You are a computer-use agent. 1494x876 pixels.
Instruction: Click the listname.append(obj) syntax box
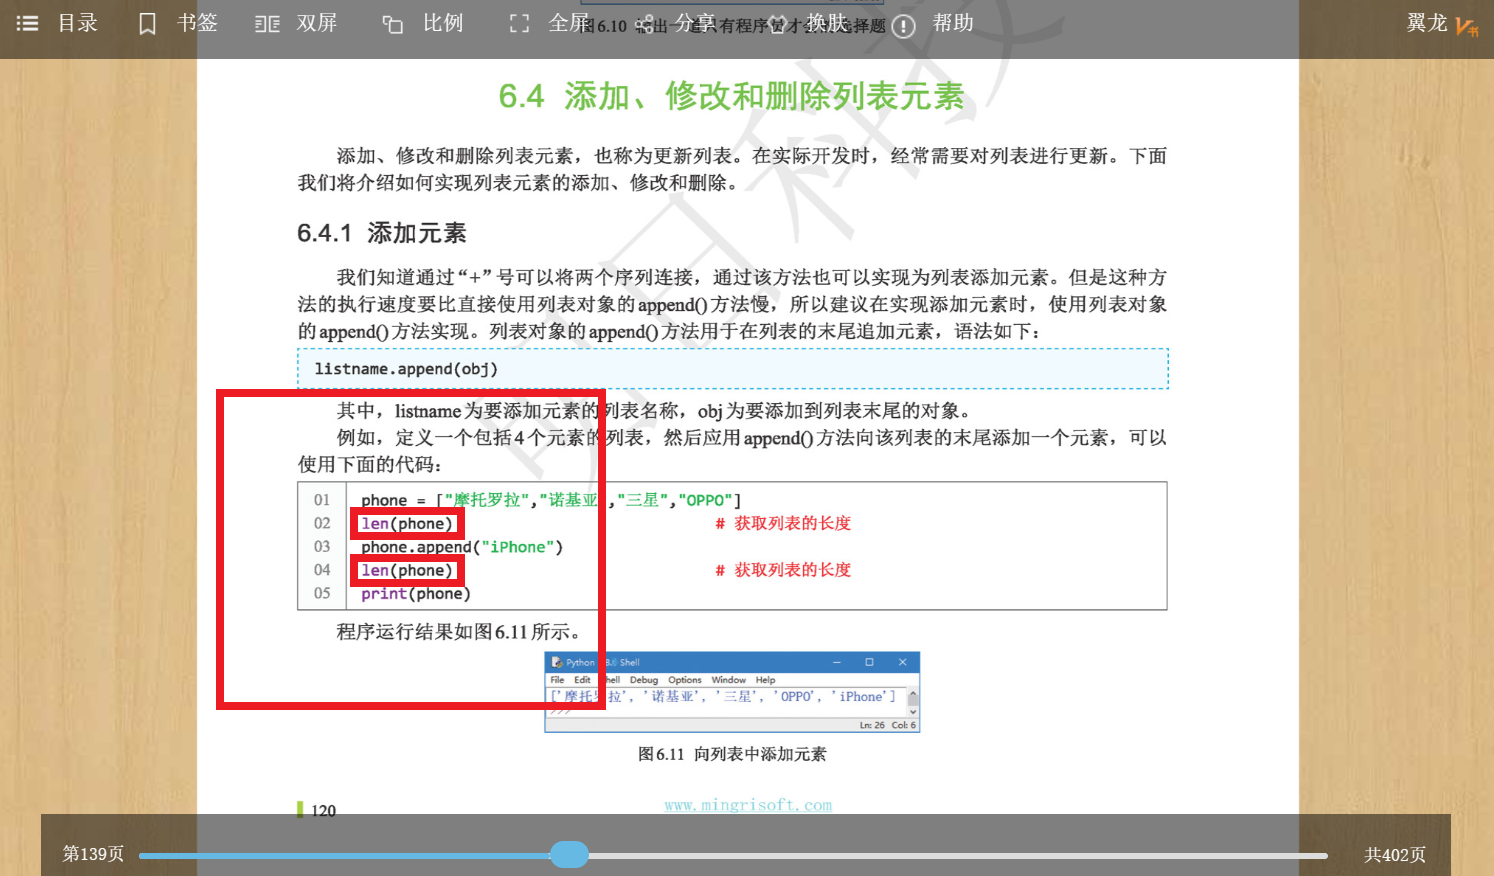click(x=733, y=369)
